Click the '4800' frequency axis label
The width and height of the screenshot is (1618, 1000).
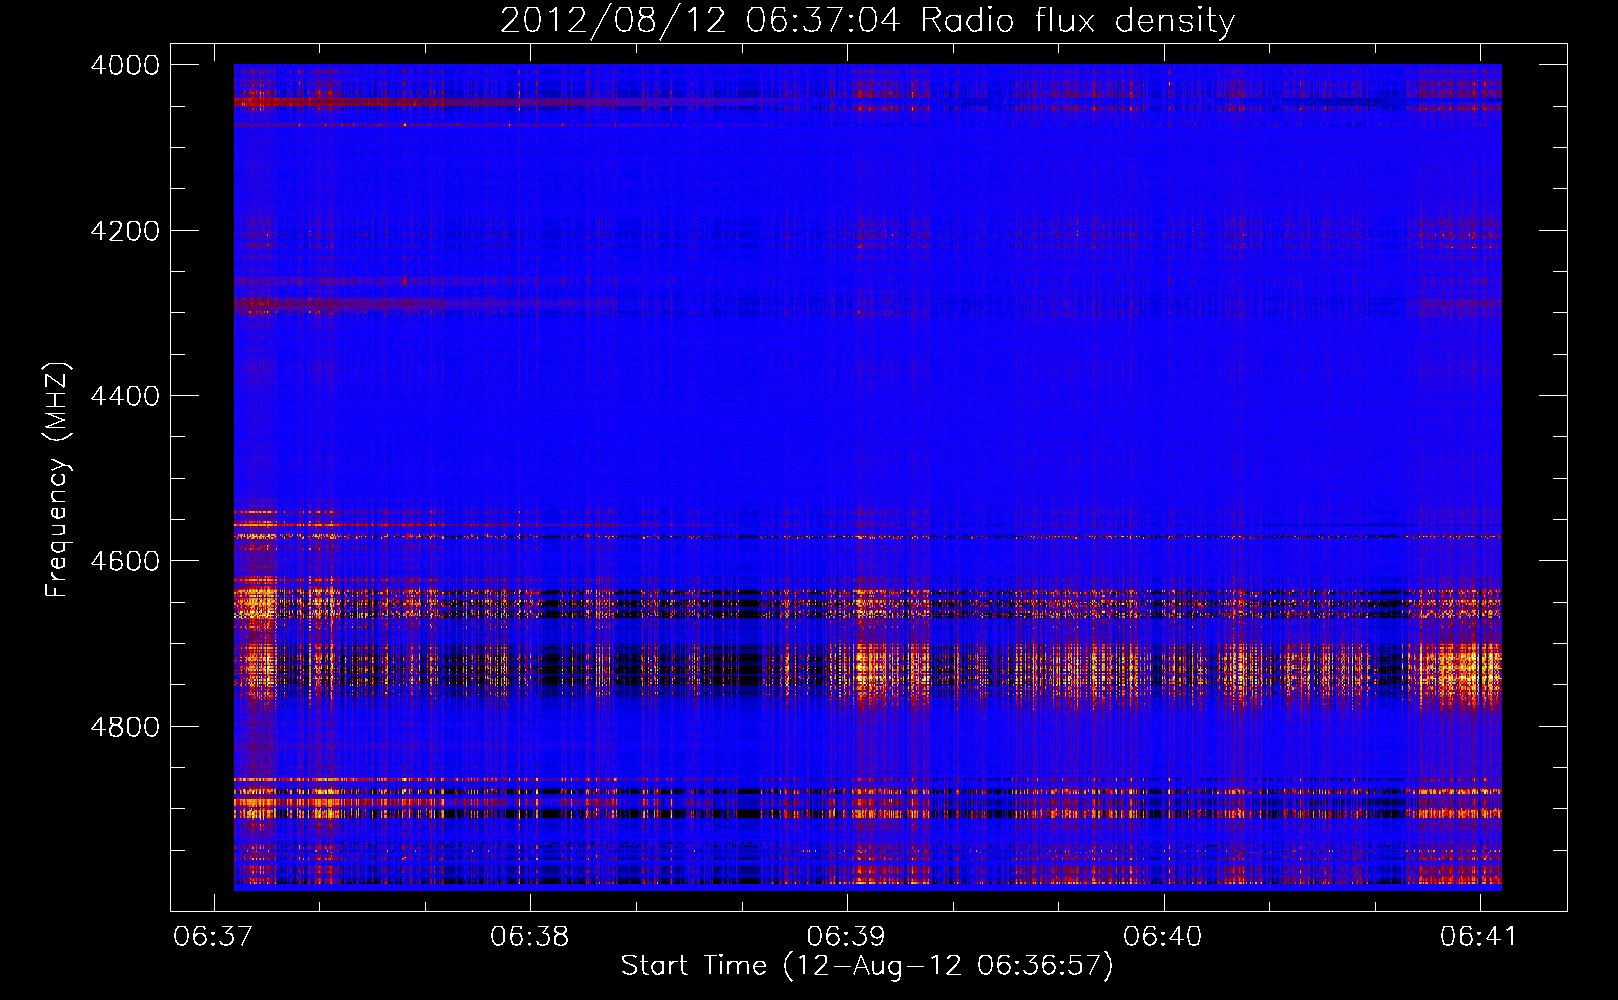tap(125, 727)
